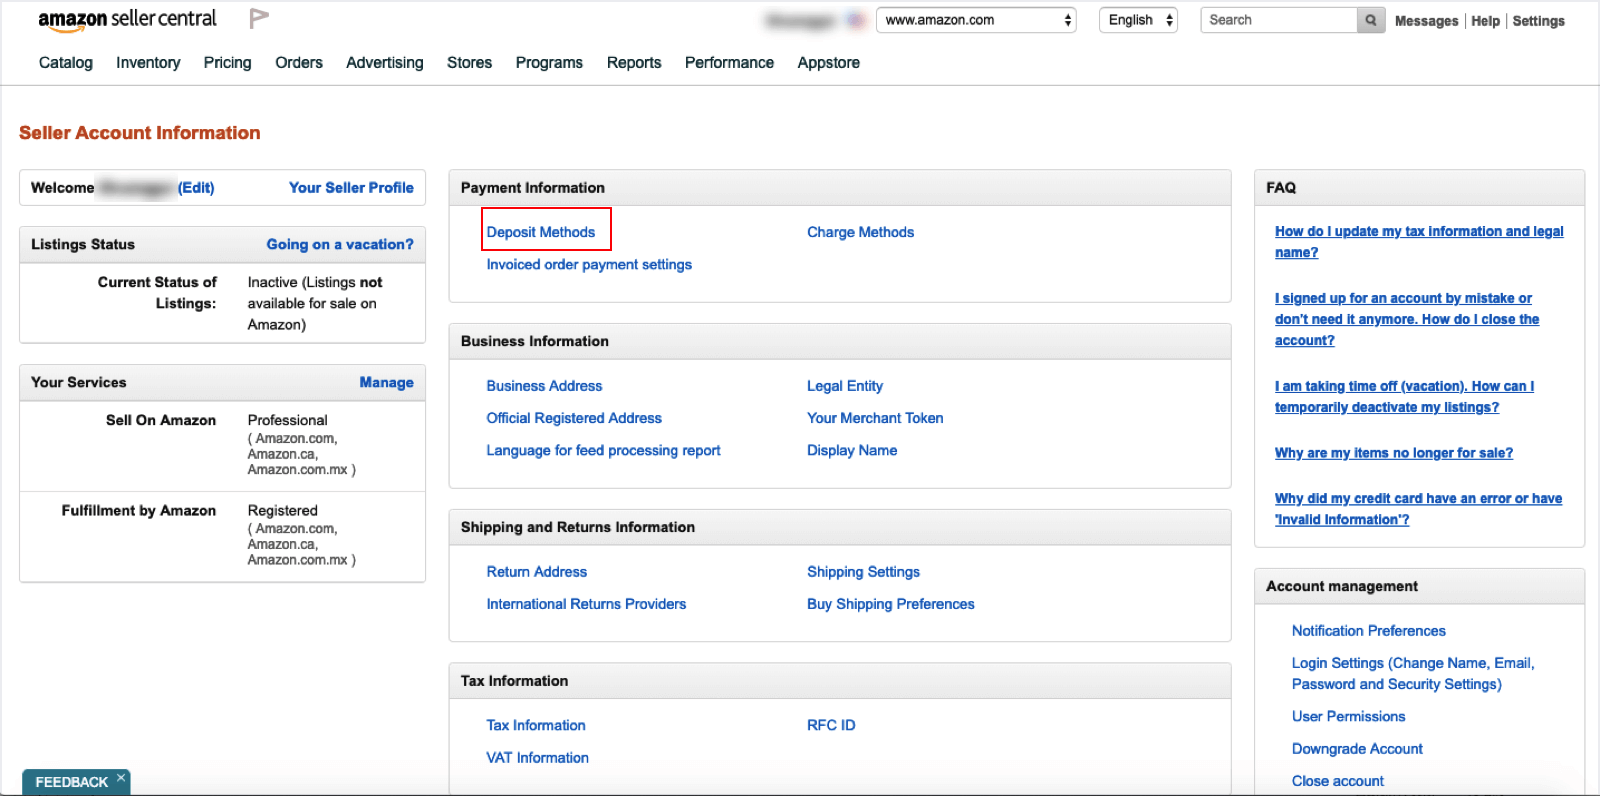
Task: Open Shipping Settings
Action: coord(863,572)
